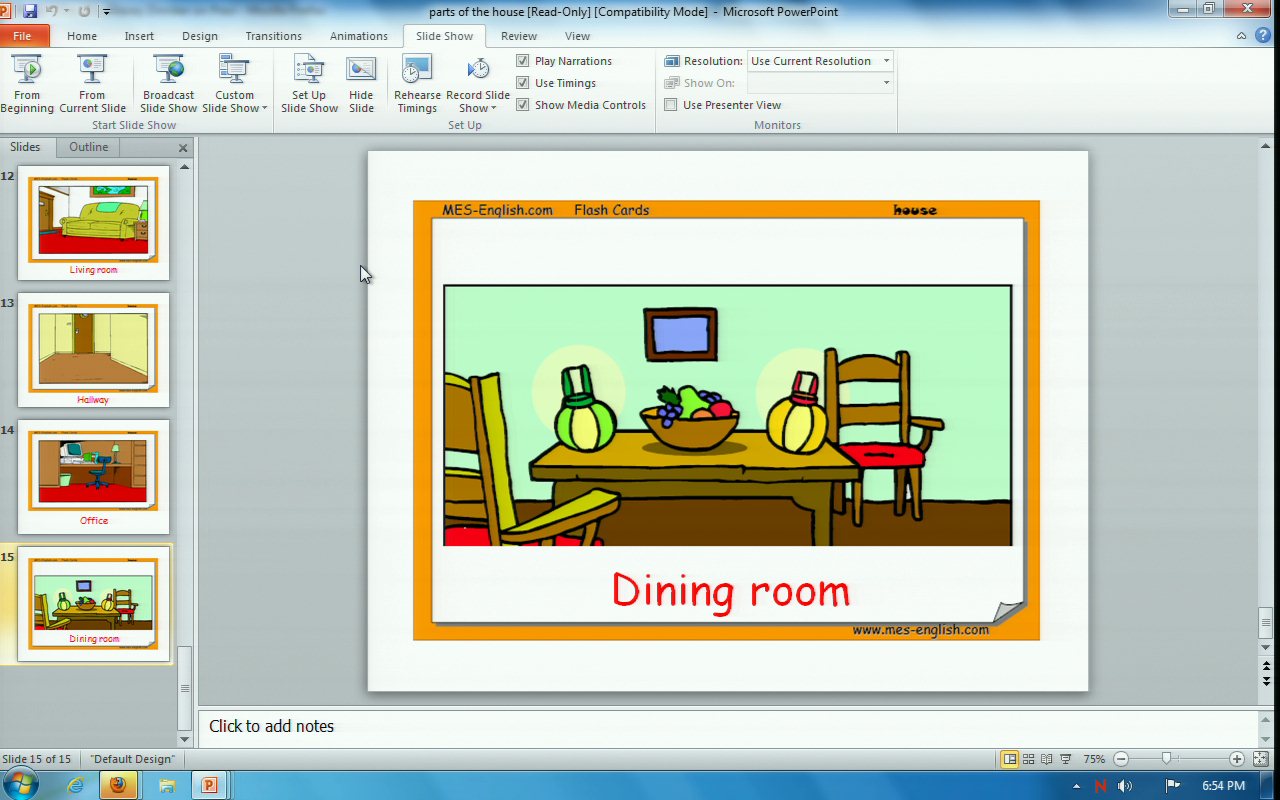Screen dimensions: 1280x800
Task: Switch to the Animations ribbon tab
Action: point(358,36)
